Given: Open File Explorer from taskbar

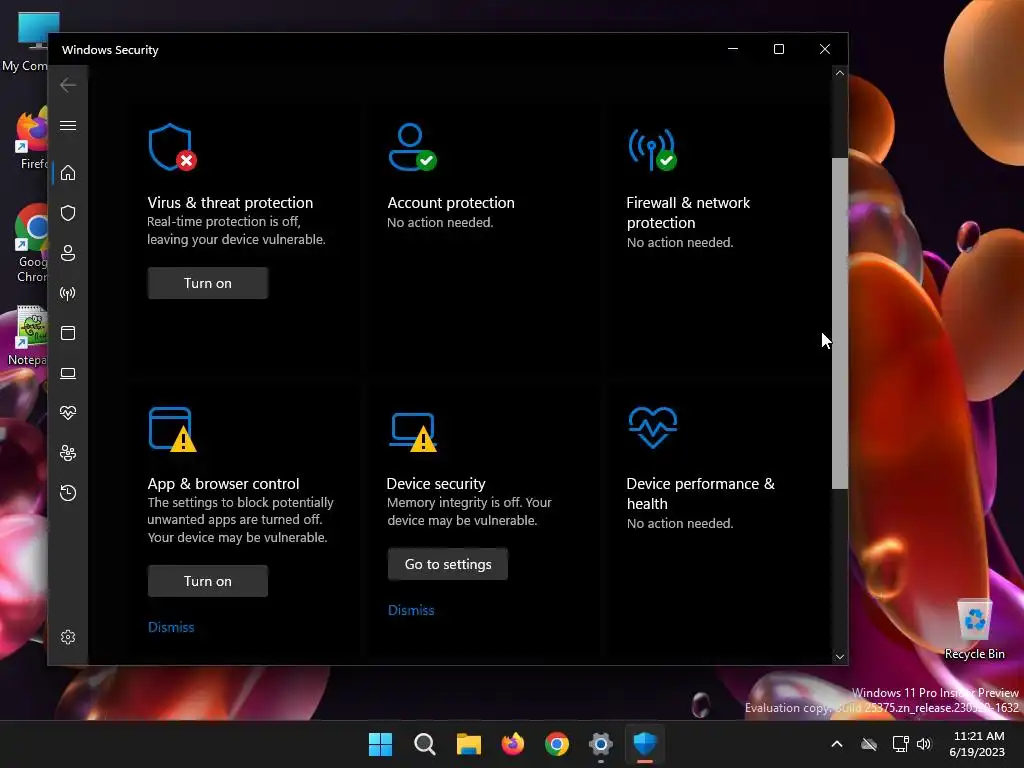Looking at the screenshot, I should click(x=468, y=744).
